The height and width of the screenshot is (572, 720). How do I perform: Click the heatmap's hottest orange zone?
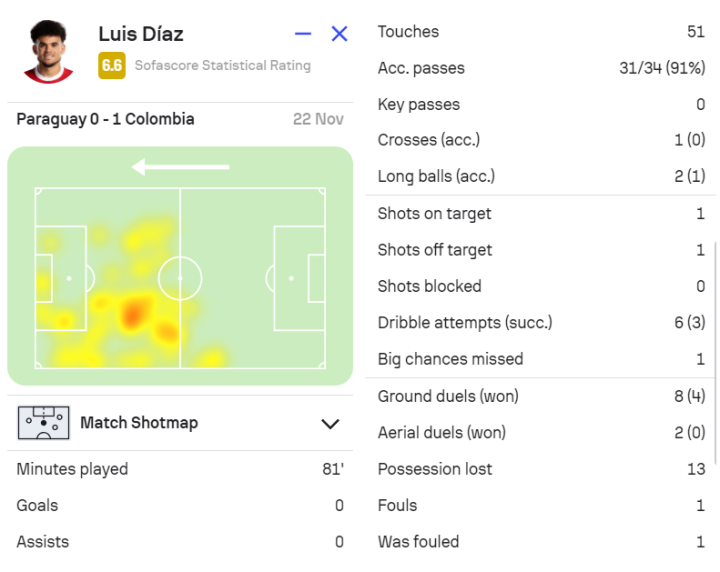133,314
